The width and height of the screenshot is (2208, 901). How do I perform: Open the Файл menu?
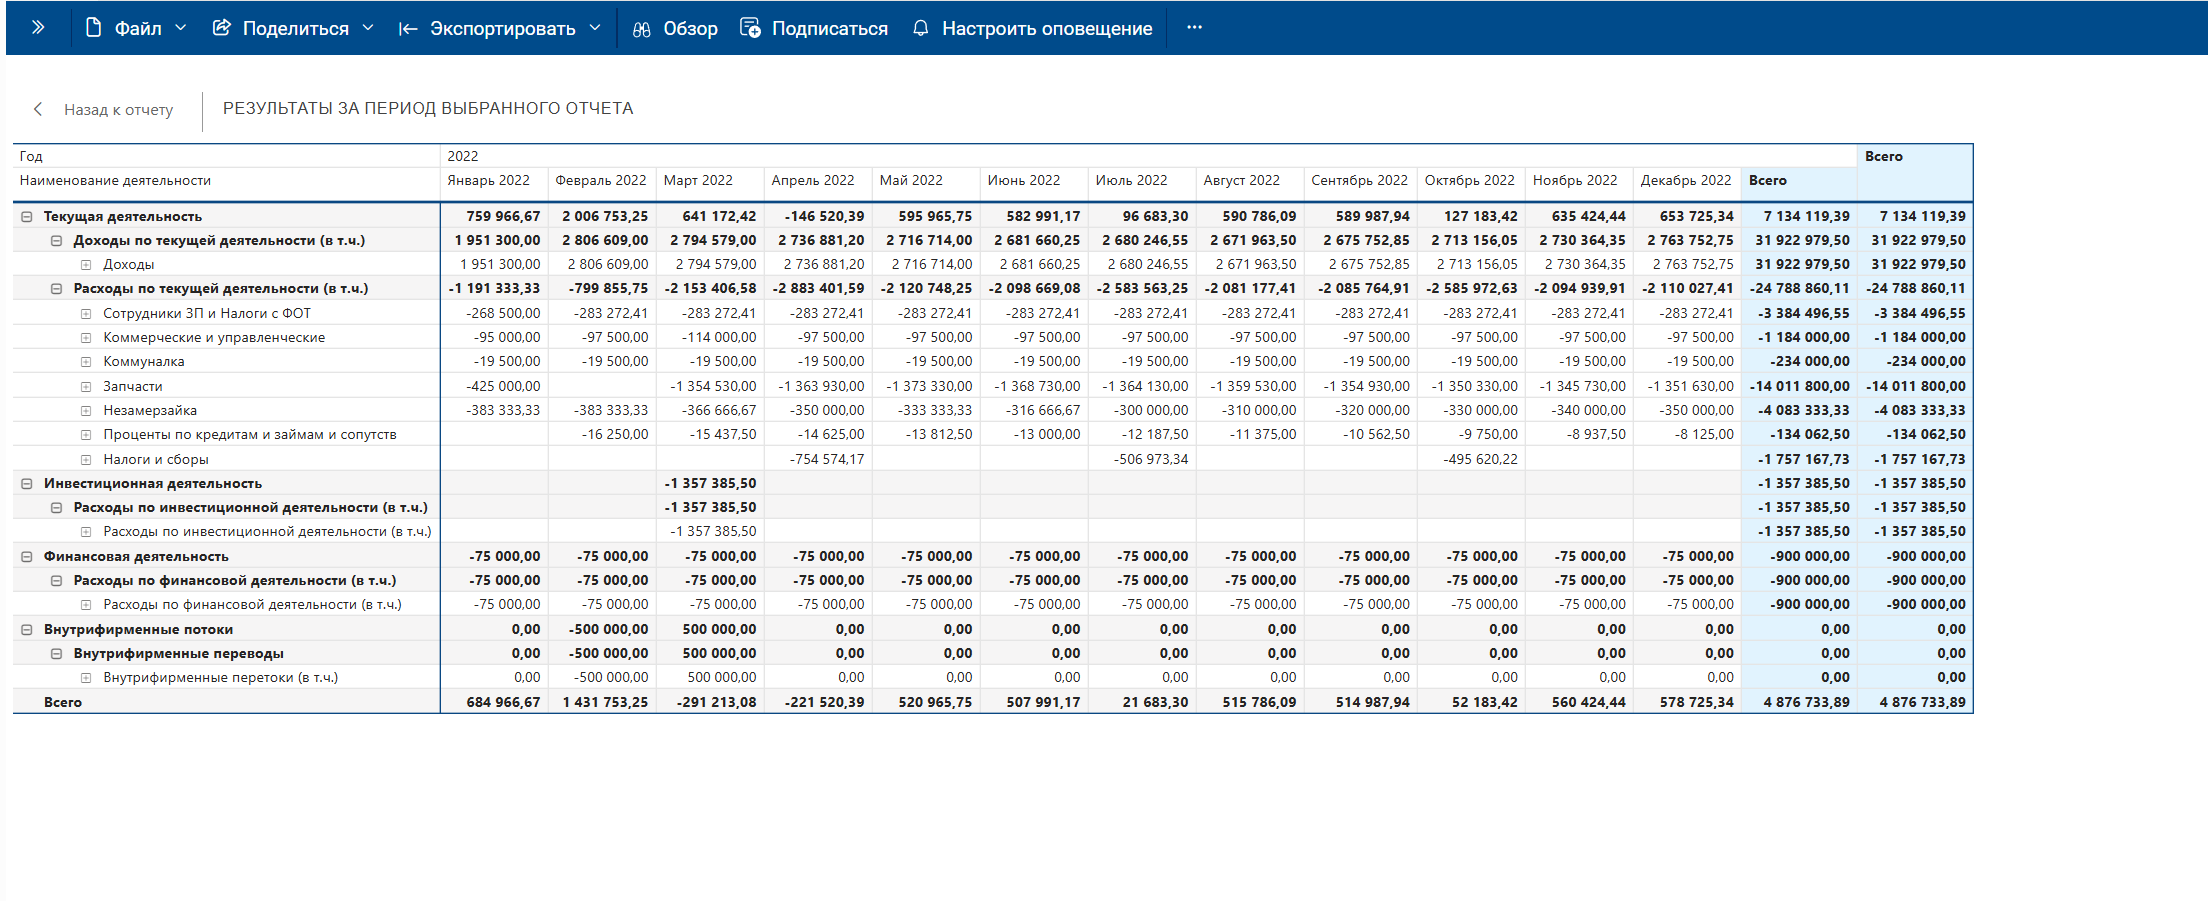136,28
